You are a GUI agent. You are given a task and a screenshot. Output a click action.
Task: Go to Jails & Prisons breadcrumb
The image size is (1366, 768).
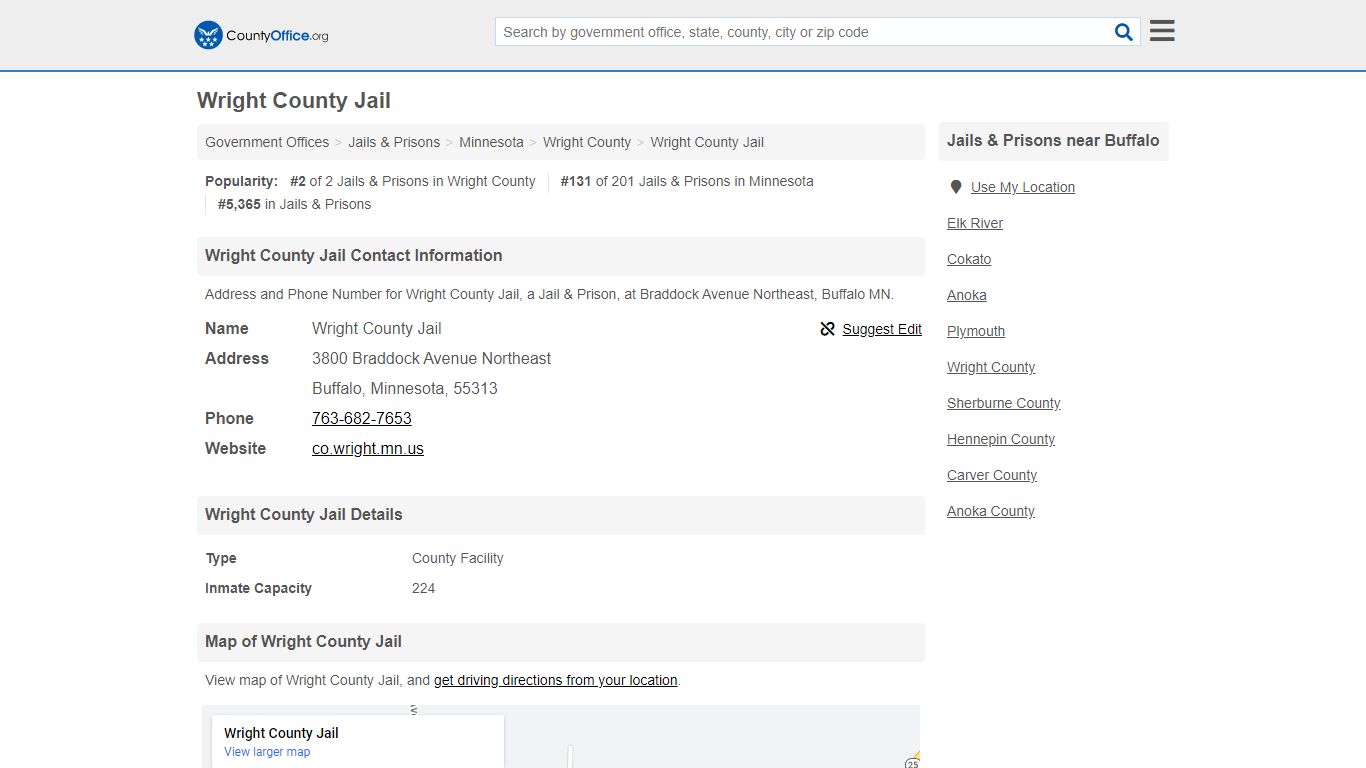(394, 142)
